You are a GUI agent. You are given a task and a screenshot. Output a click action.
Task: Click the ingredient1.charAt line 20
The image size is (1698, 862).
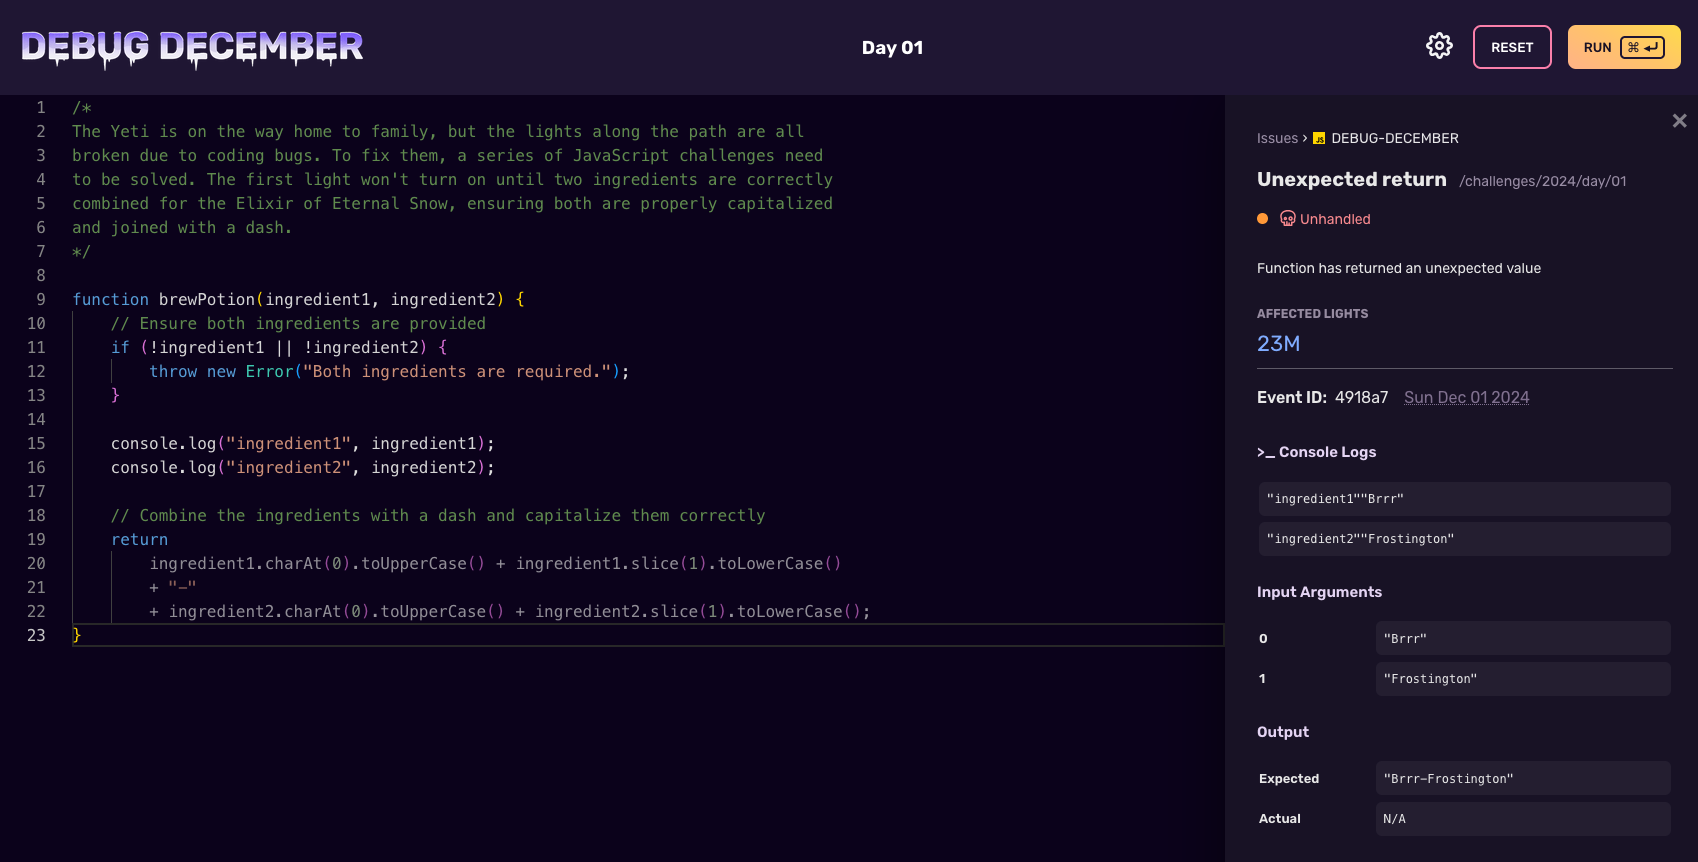(495, 563)
